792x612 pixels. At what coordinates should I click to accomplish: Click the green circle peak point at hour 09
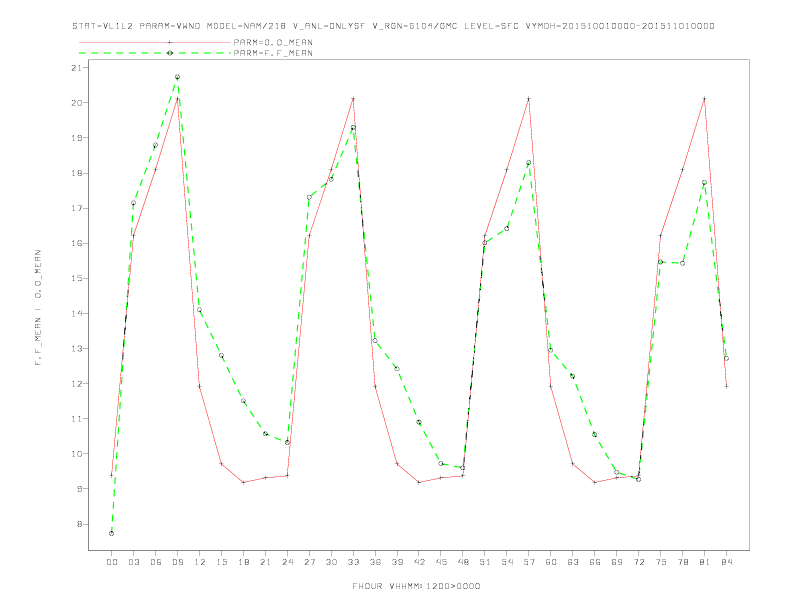177,77
